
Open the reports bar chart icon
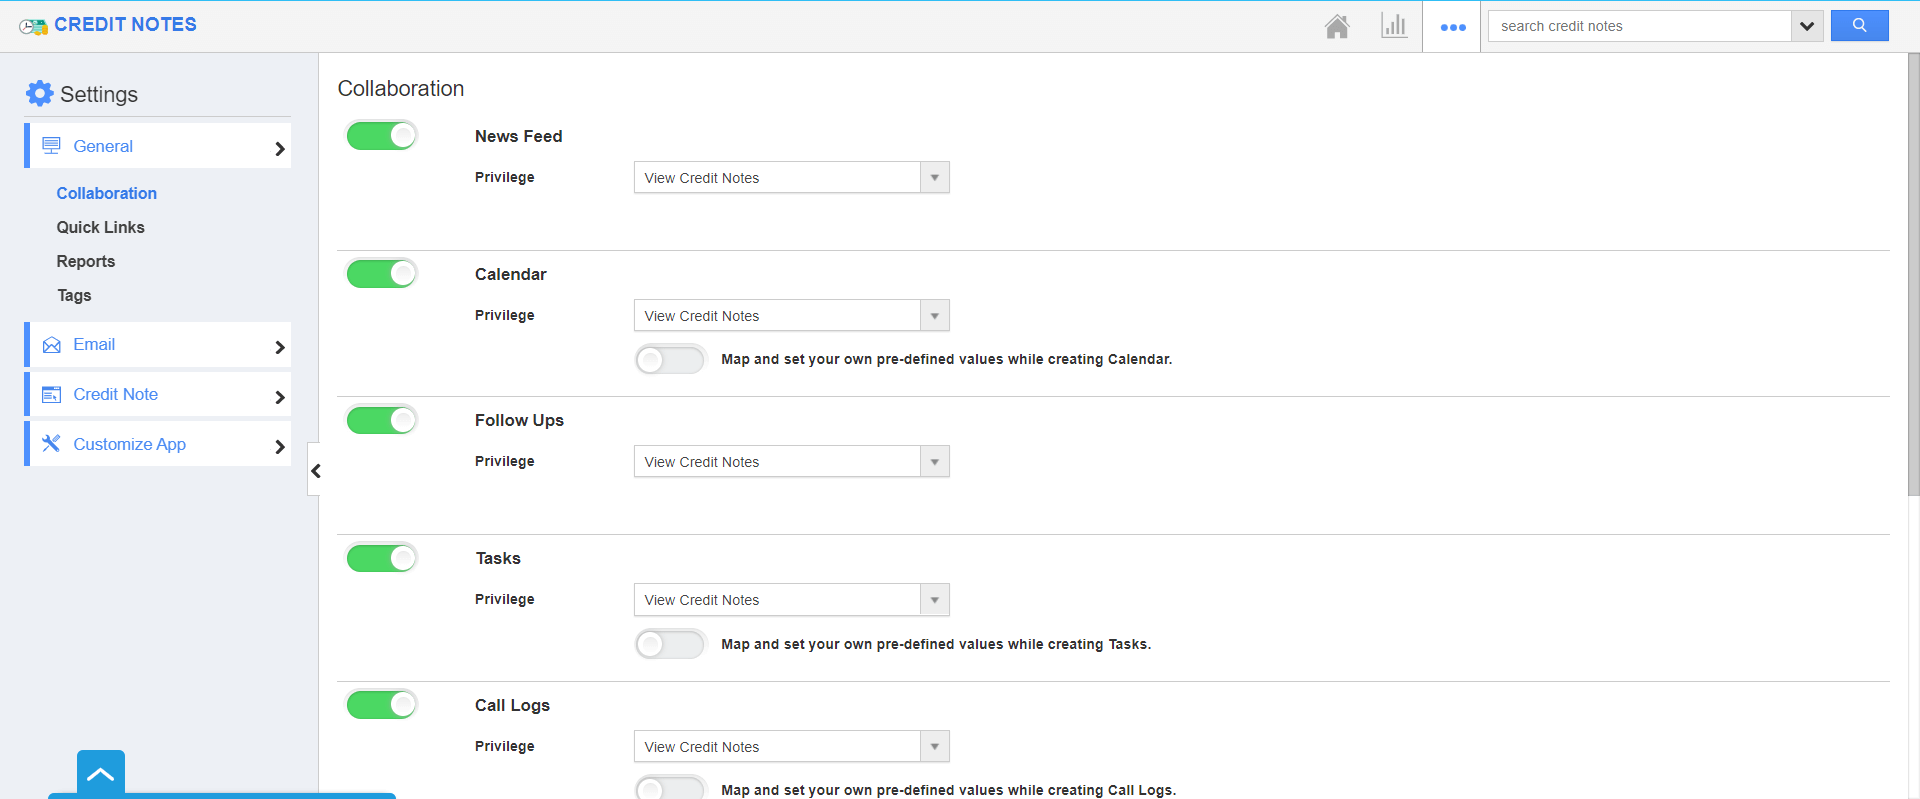1394,26
